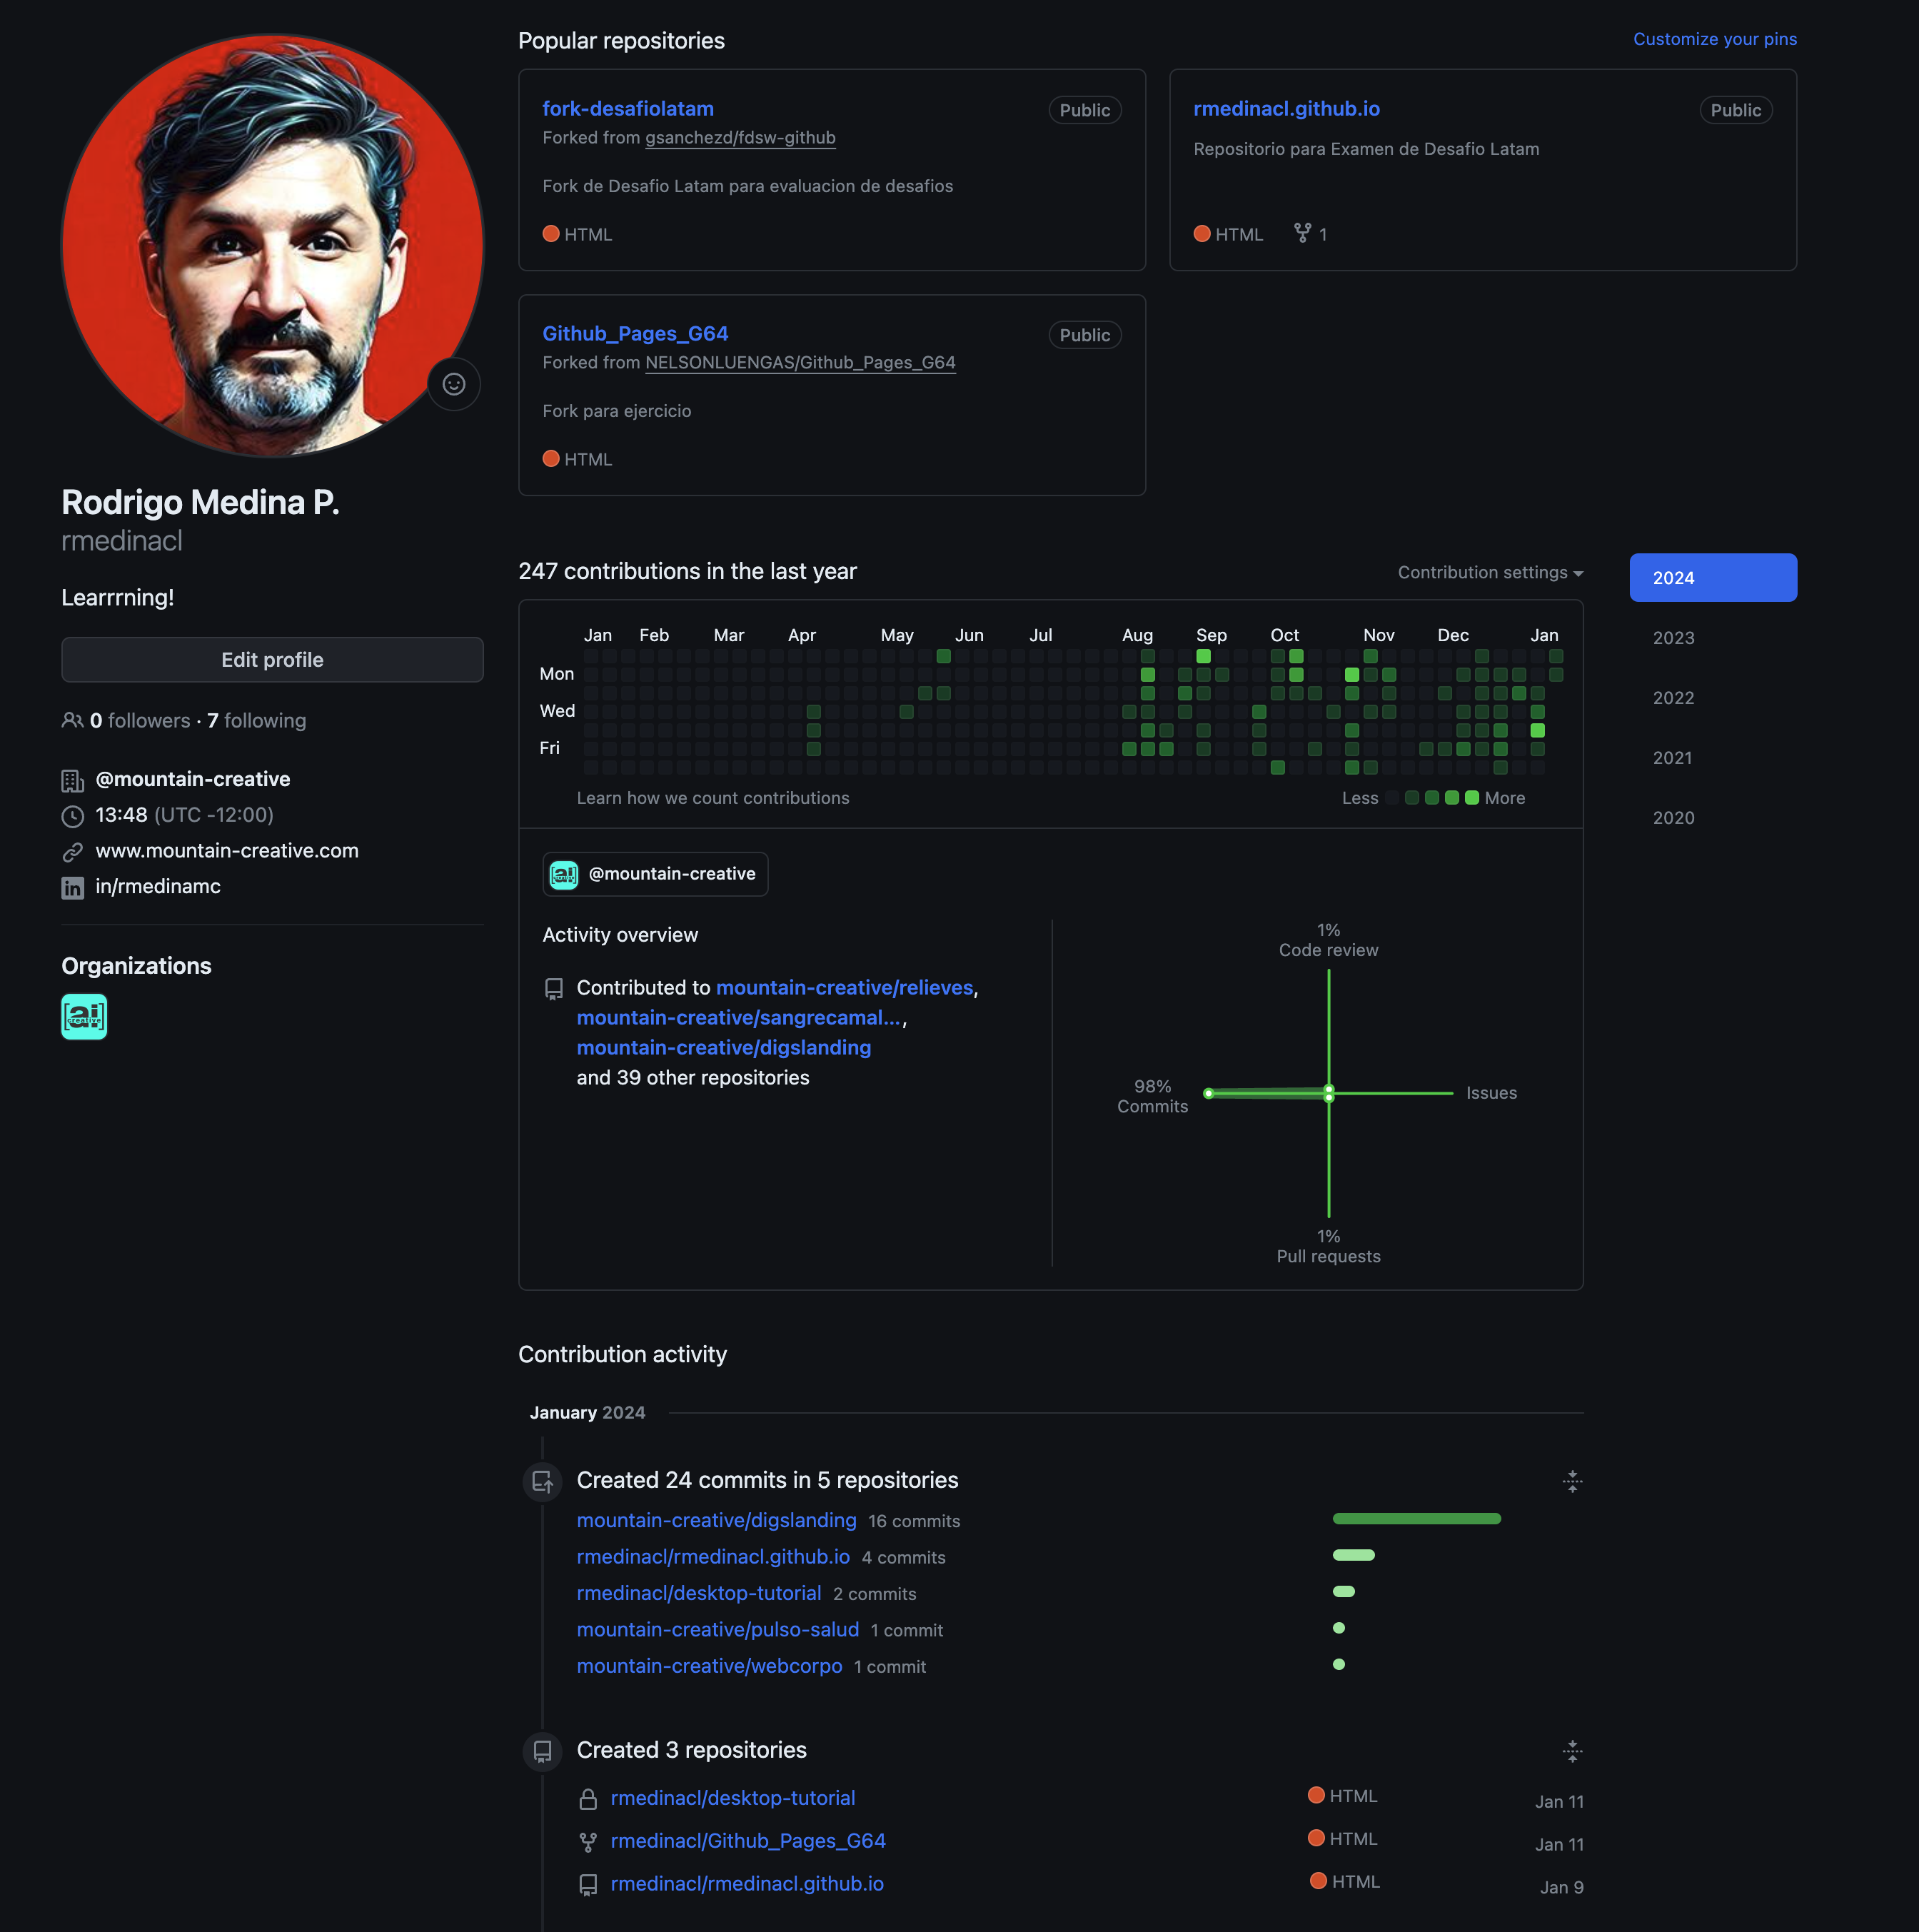This screenshot has height=1932, width=1919.
Task: Open NELSONLUENGAS/Github_Pages_G64 source link
Action: [x=800, y=362]
